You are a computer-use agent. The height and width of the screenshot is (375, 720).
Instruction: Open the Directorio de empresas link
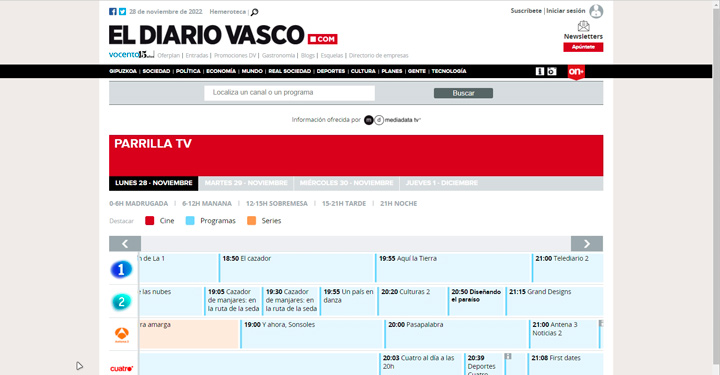(x=378, y=56)
